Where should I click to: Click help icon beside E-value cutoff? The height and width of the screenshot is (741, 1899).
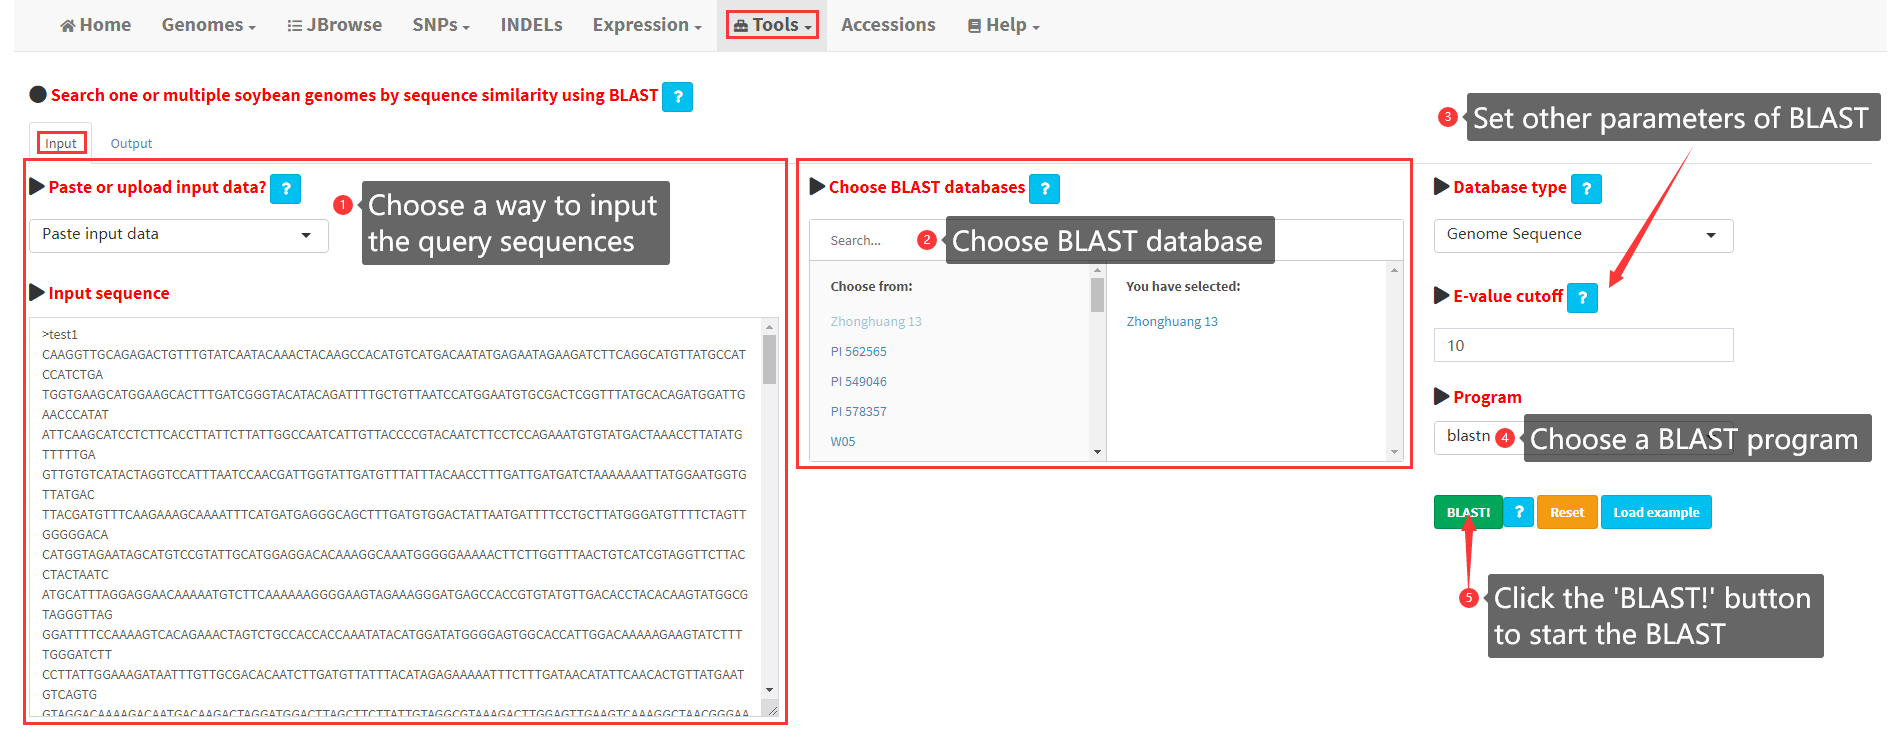[x=1582, y=298]
